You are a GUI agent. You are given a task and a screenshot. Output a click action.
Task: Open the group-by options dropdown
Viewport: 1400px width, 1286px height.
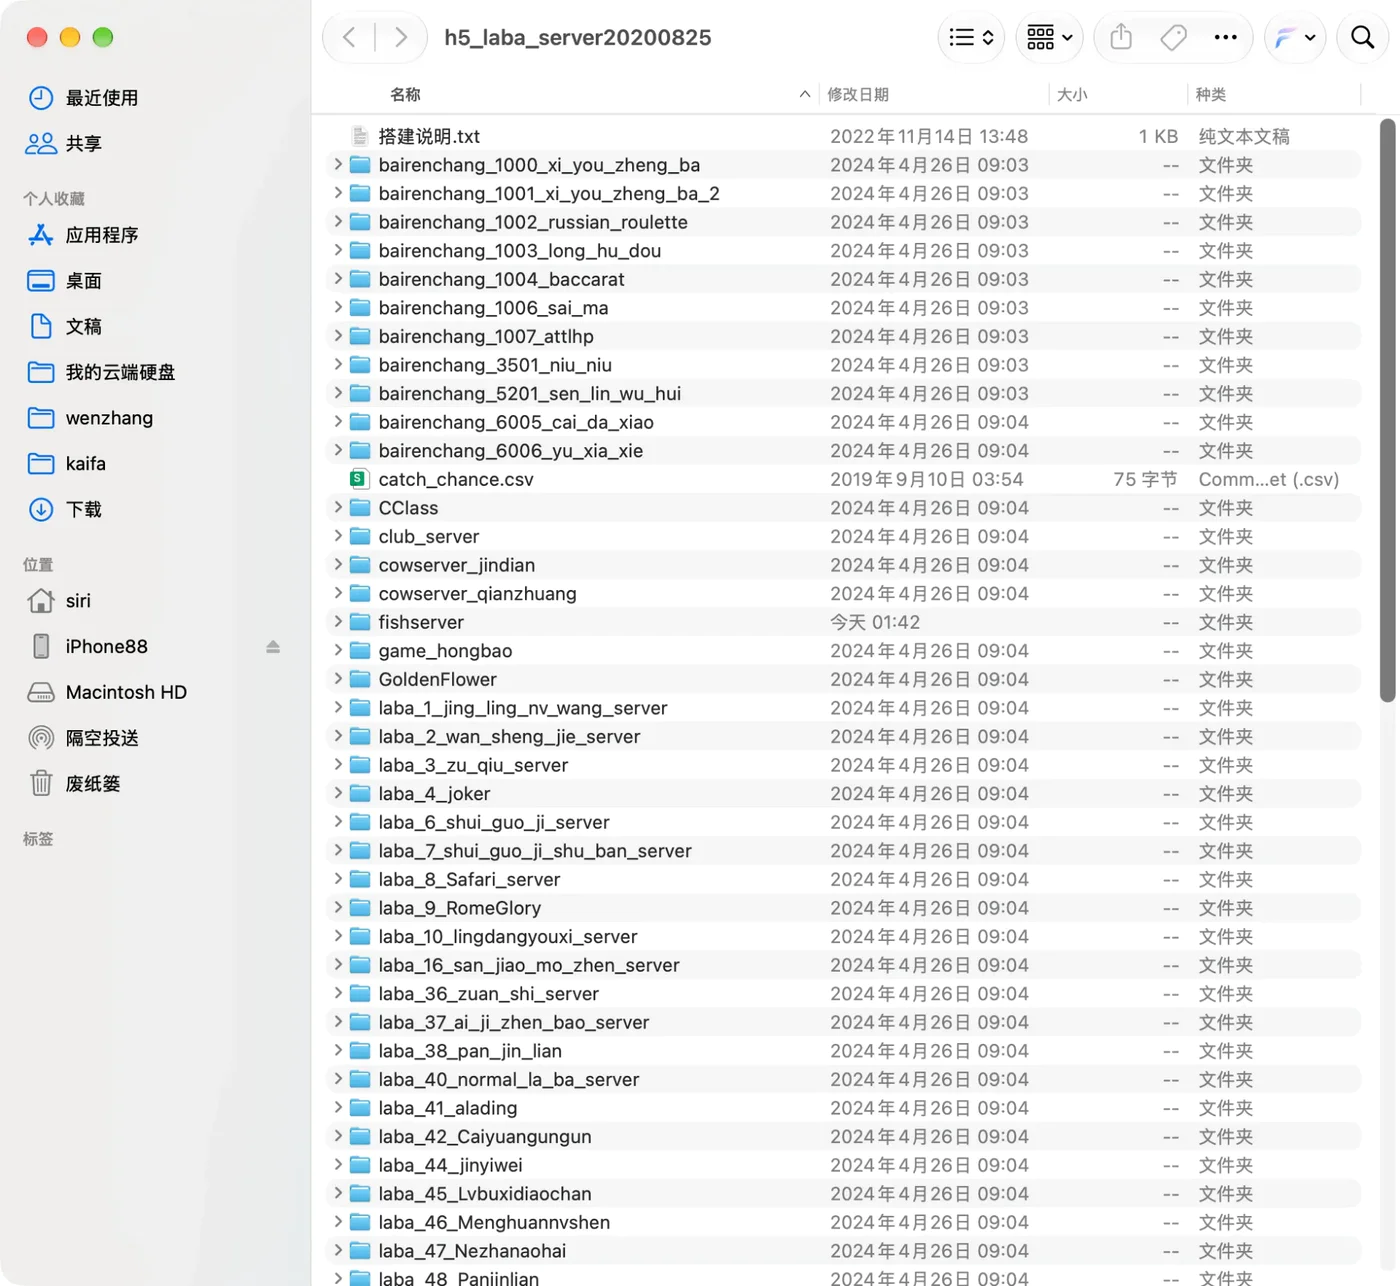coord(1049,38)
